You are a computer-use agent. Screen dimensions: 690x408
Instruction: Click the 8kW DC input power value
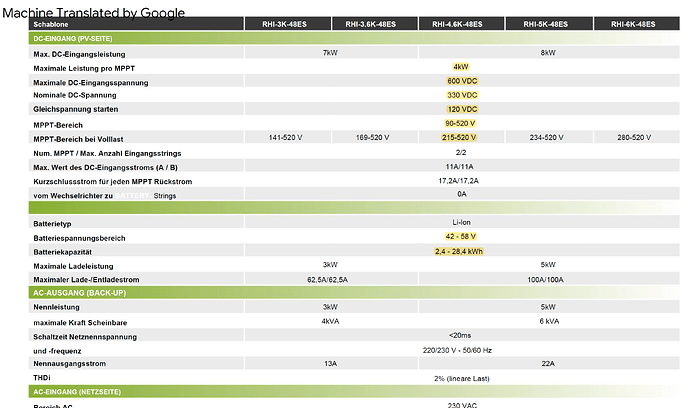tap(548, 53)
